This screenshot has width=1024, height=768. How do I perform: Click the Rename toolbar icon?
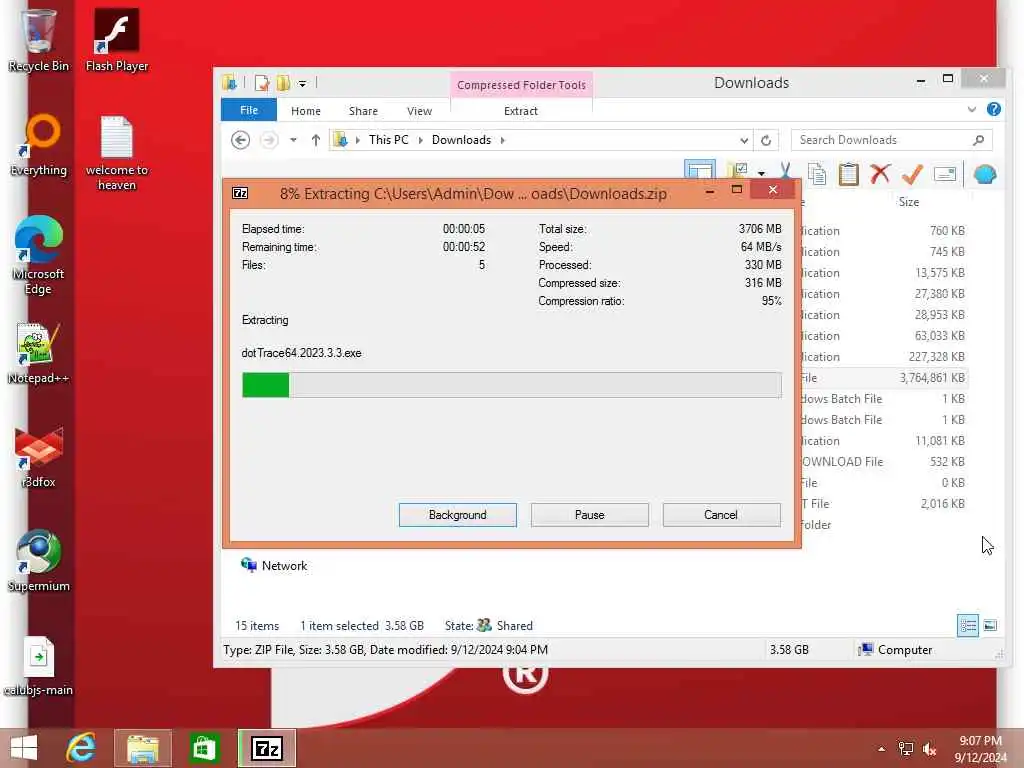[x=945, y=174]
